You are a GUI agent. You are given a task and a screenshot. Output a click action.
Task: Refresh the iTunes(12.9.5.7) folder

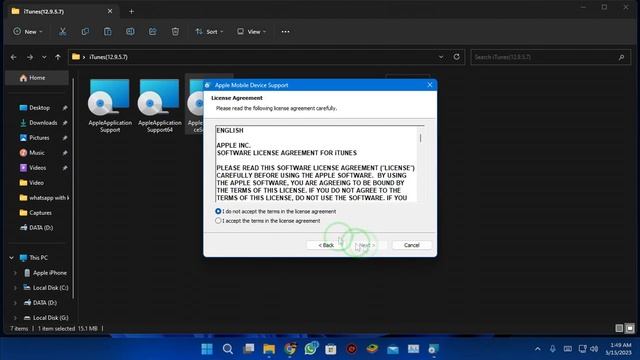pos(456,57)
